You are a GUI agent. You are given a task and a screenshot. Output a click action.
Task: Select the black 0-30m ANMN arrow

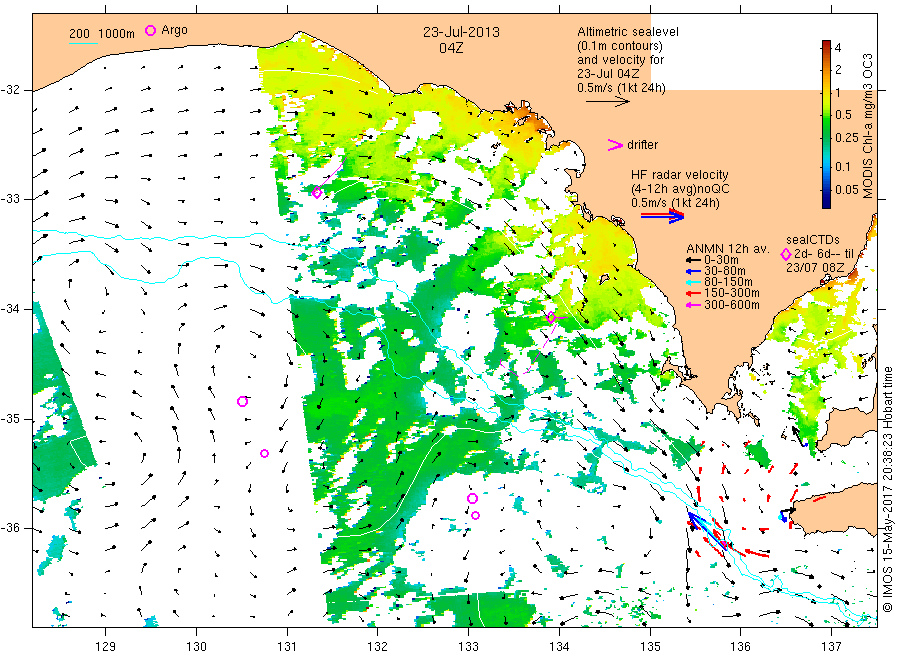tap(693, 260)
